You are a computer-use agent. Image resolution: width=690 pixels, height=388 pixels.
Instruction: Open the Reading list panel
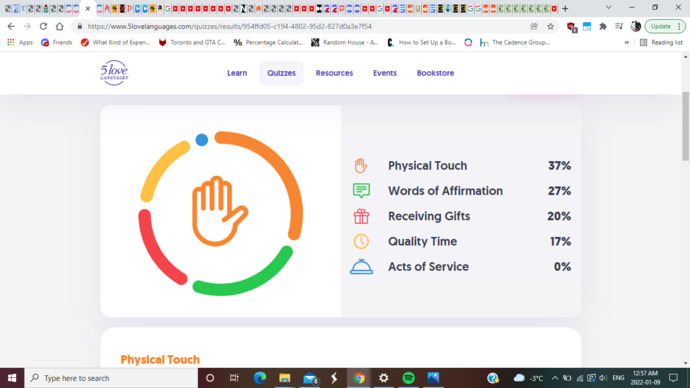pos(661,42)
